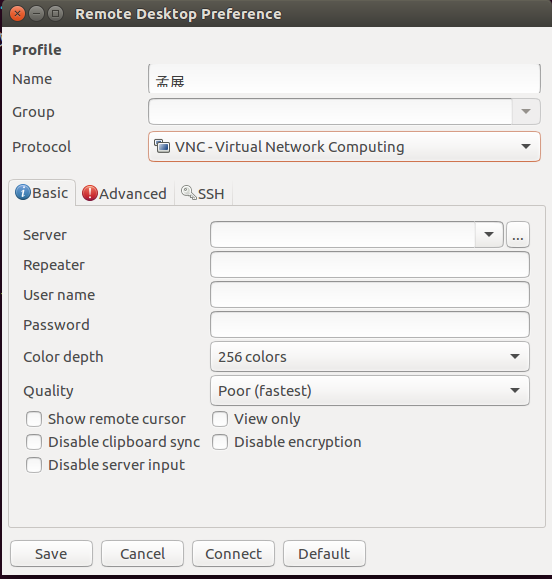Focus the Password input field

(x=370, y=325)
